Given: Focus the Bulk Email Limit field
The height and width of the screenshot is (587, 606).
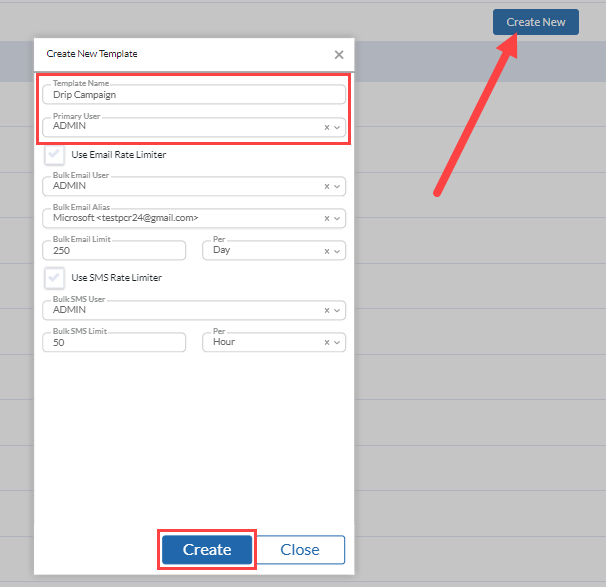Looking at the screenshot, I should pyautogui.click(x=114, y=251).
